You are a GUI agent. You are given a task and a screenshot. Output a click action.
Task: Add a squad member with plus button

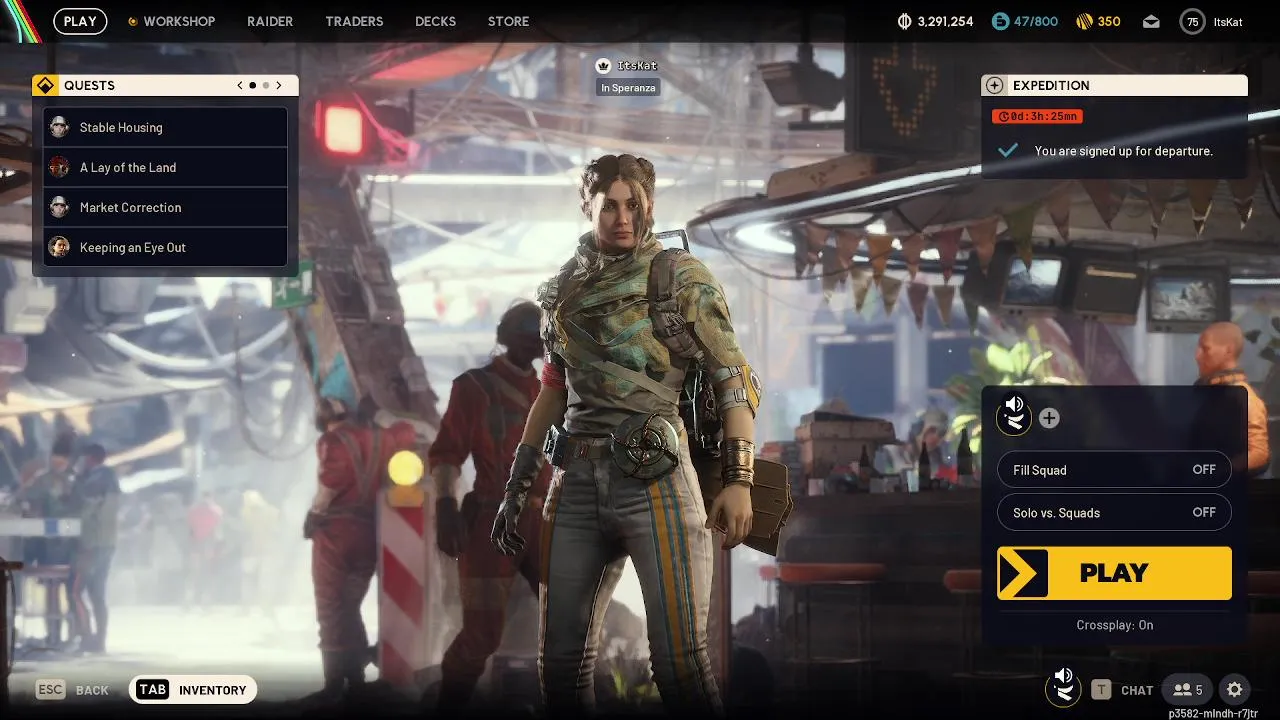pos(1048,418)
